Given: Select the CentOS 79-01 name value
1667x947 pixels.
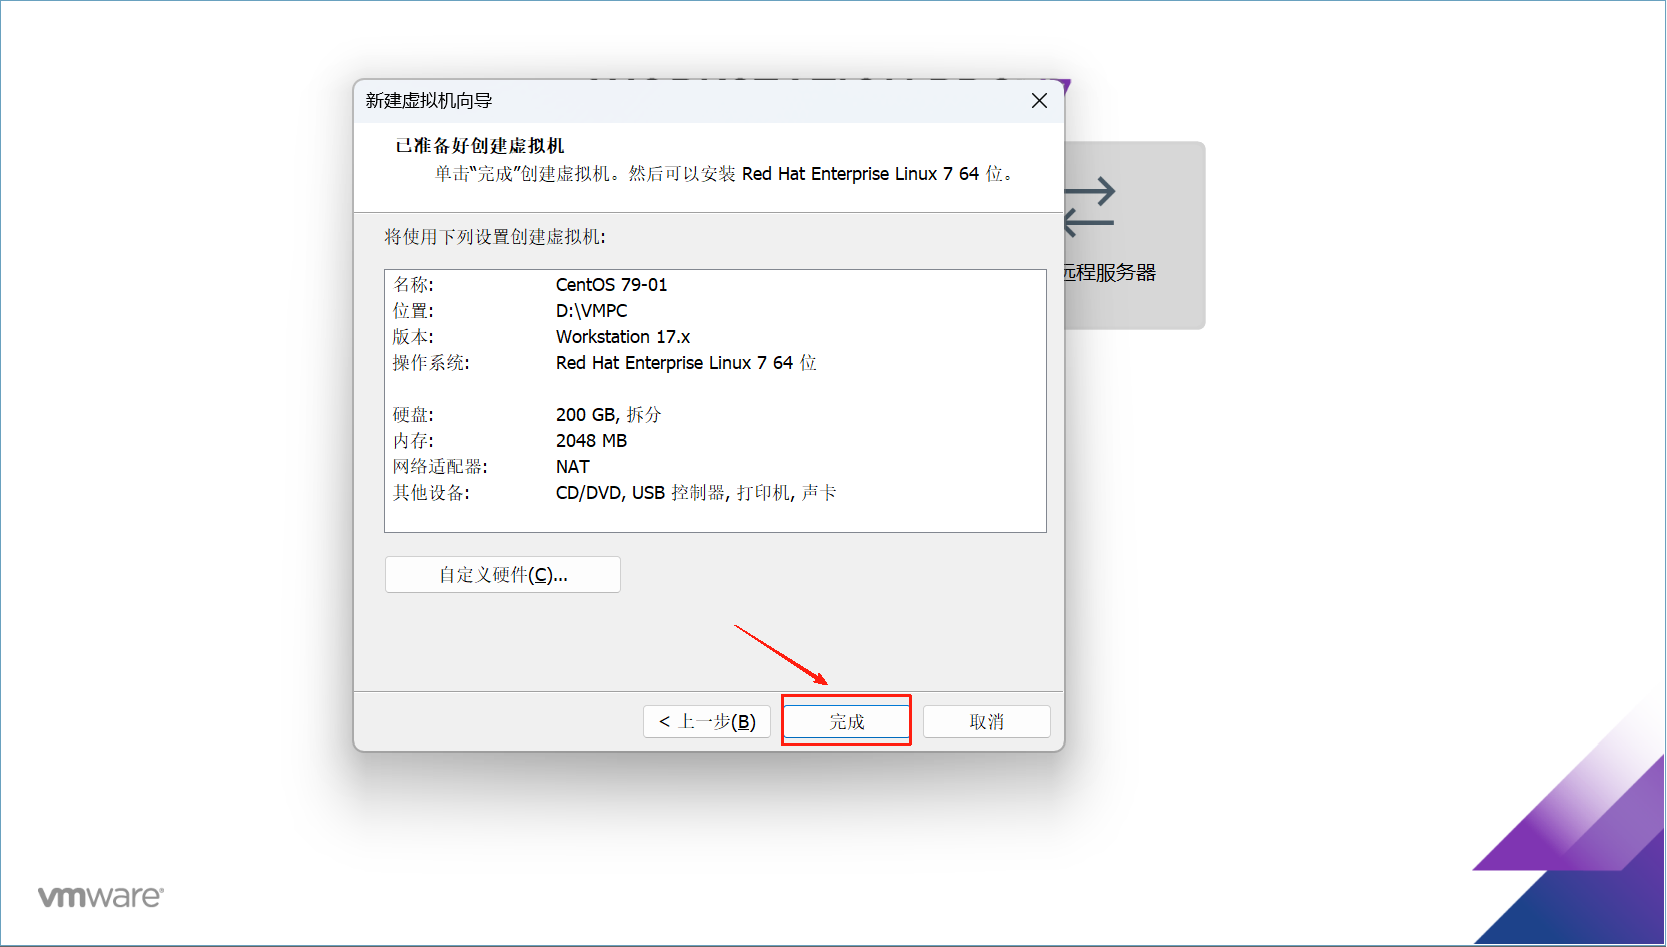Looking at the screenshot, I should click(x=611, y=285).
